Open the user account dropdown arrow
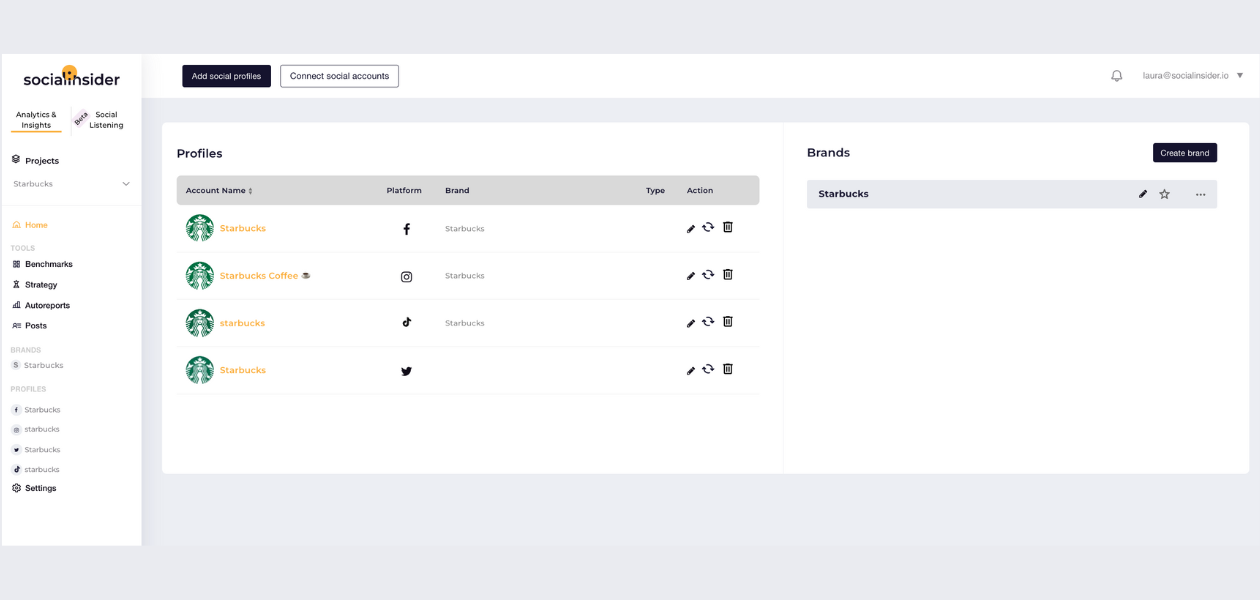Viewport: 1260px width, 600px height. tap(1240, 76)
